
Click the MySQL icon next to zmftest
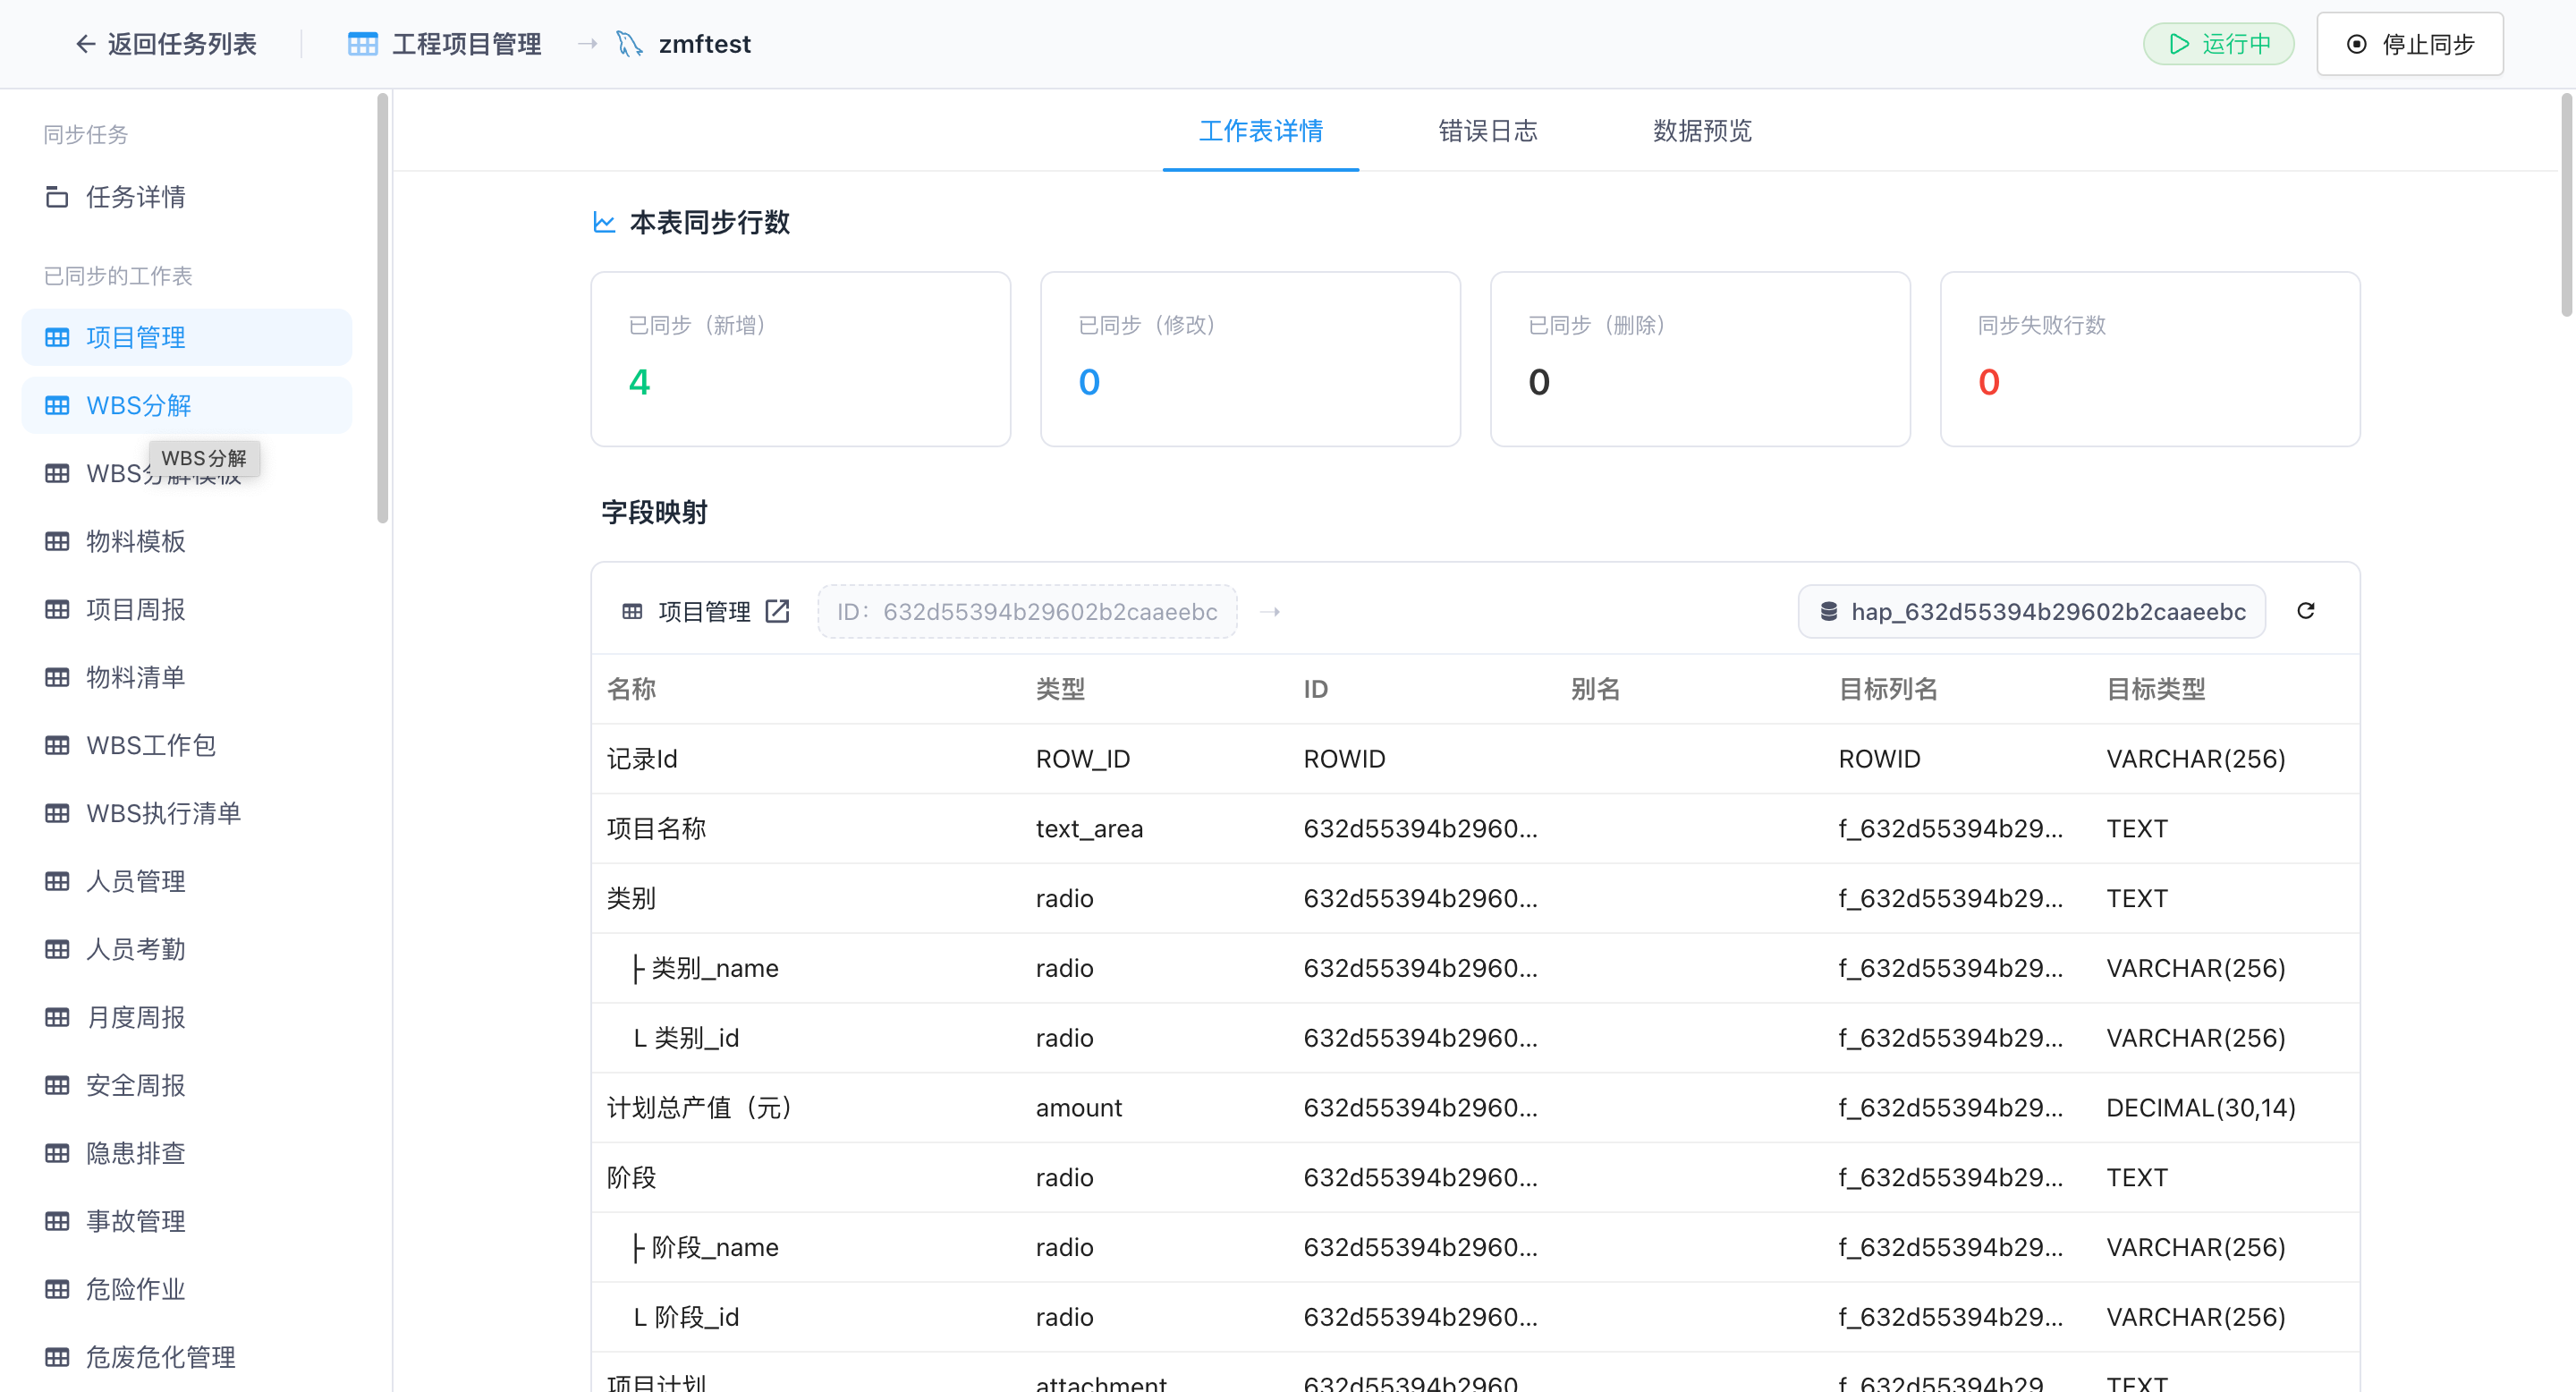tap(629, 44)
